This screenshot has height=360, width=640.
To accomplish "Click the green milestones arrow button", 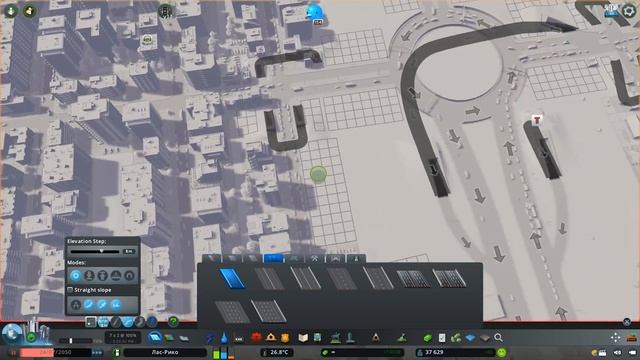I will coord(31,338).
